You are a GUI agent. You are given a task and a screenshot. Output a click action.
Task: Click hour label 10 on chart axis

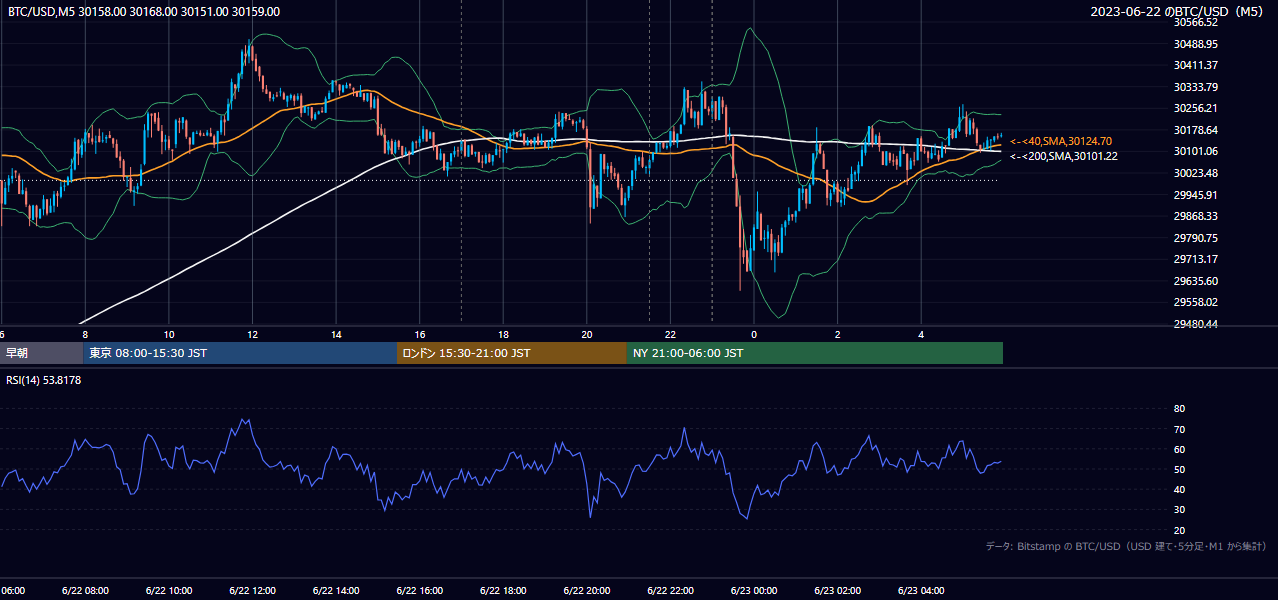coord(169,335)
